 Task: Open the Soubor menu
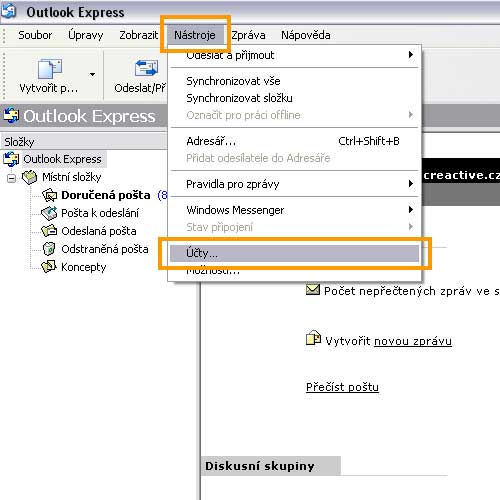click(35, 35)
